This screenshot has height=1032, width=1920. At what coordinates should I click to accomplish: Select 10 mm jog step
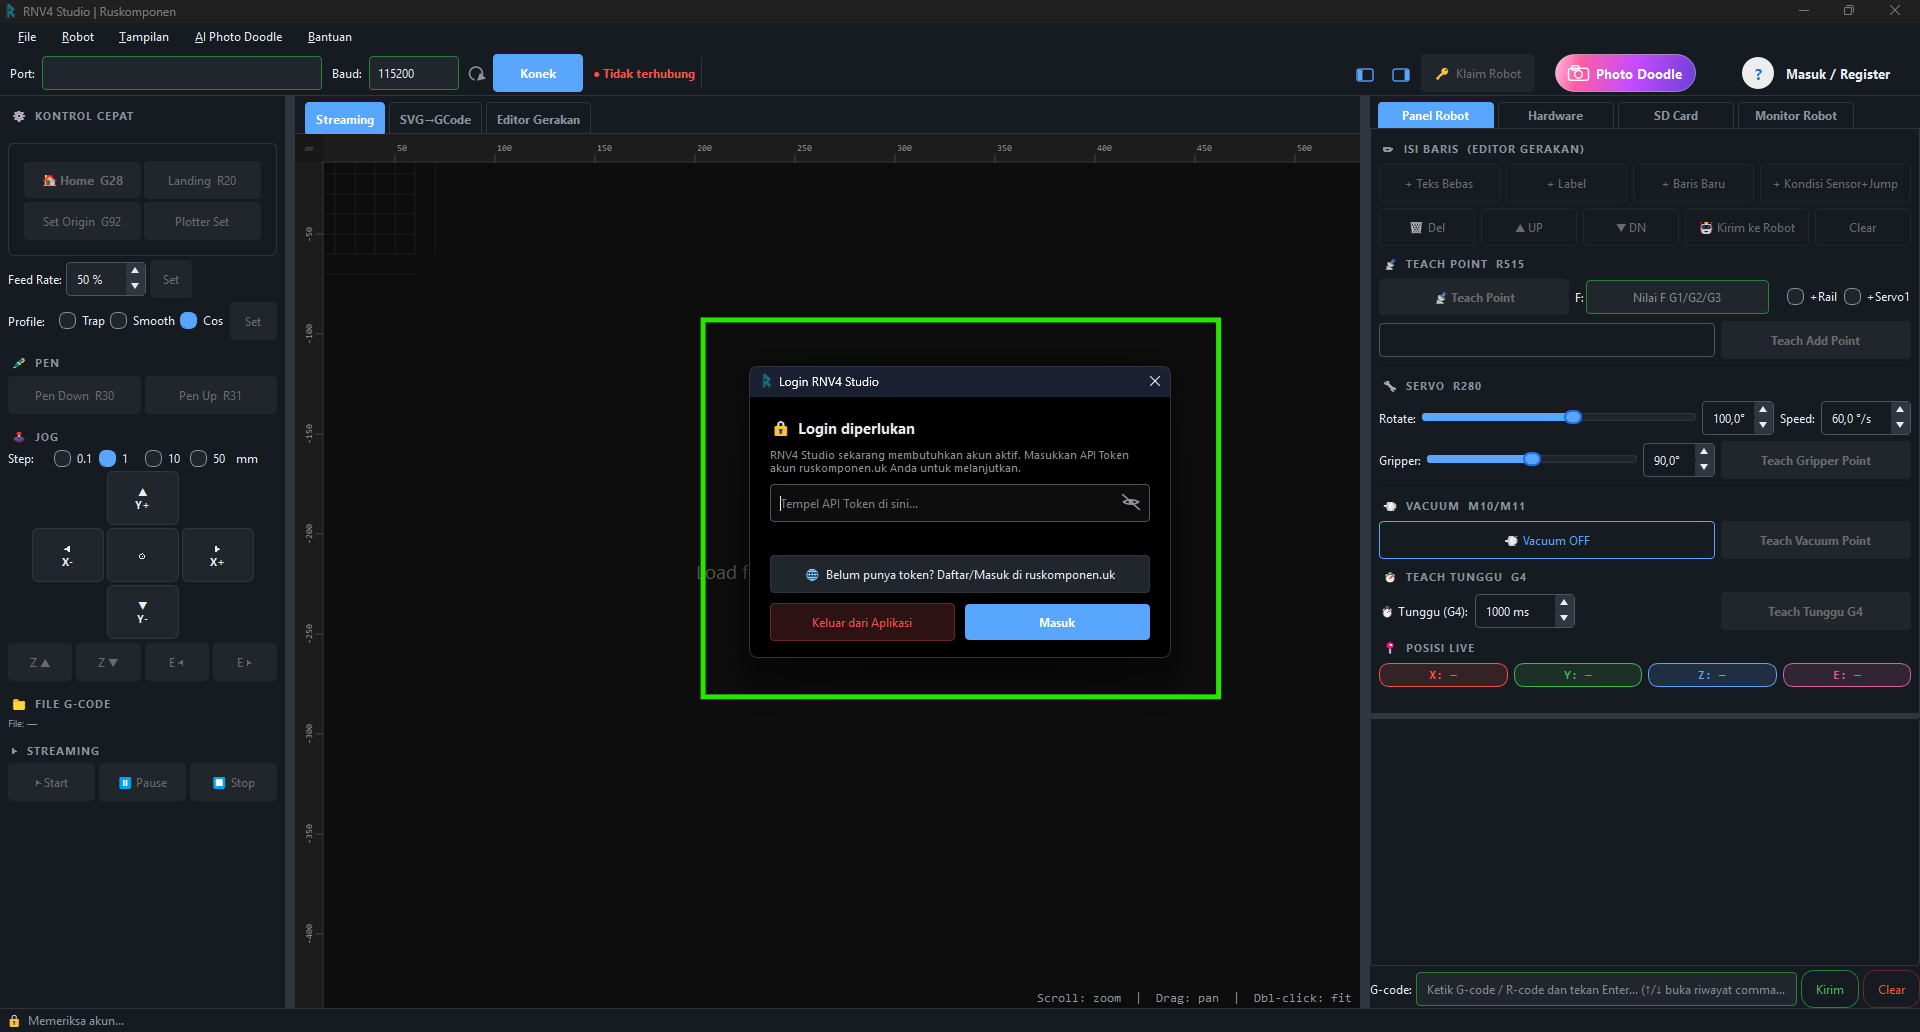tap(153, 459)
